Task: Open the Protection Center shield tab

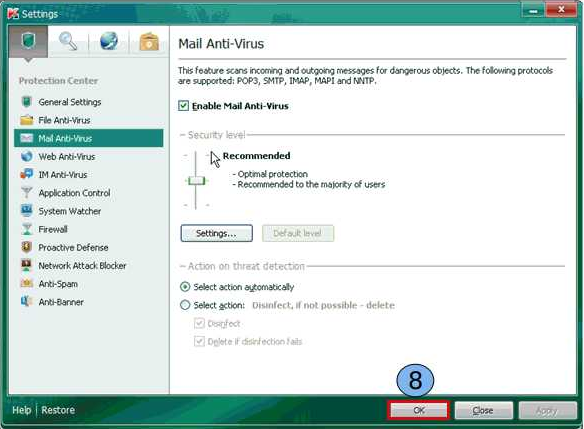Action: click(x=28, y=41)
